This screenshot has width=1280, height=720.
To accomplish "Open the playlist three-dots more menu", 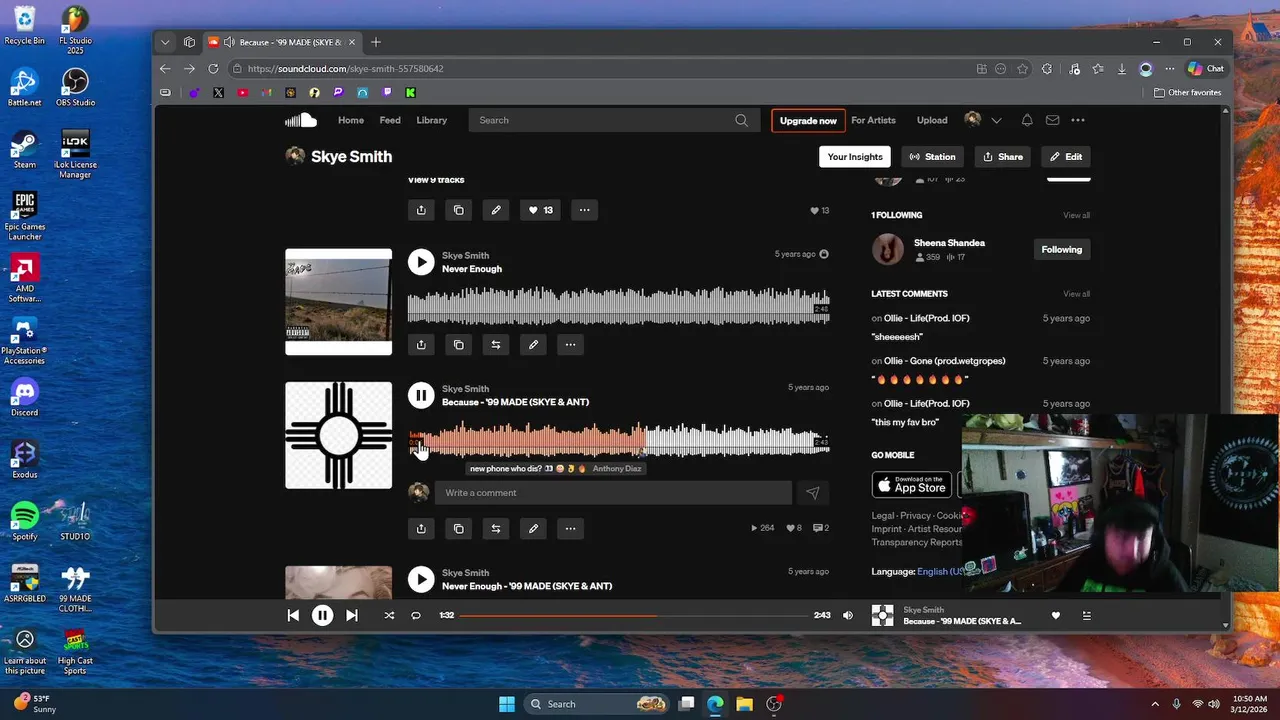I will tap(584, 210).
